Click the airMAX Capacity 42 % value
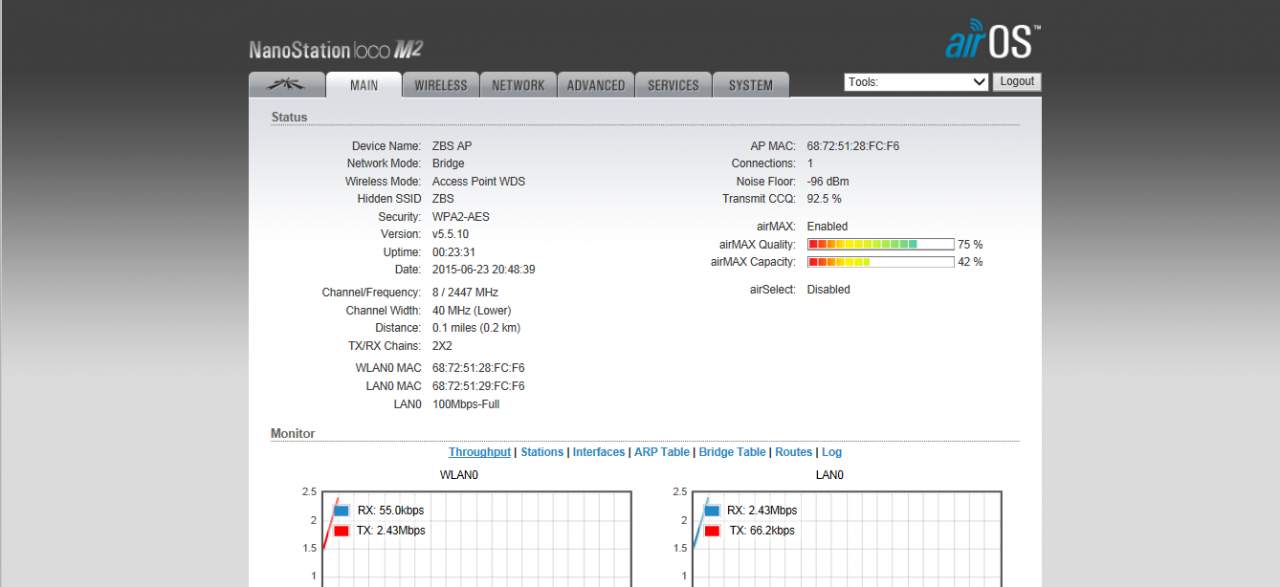 970,262
